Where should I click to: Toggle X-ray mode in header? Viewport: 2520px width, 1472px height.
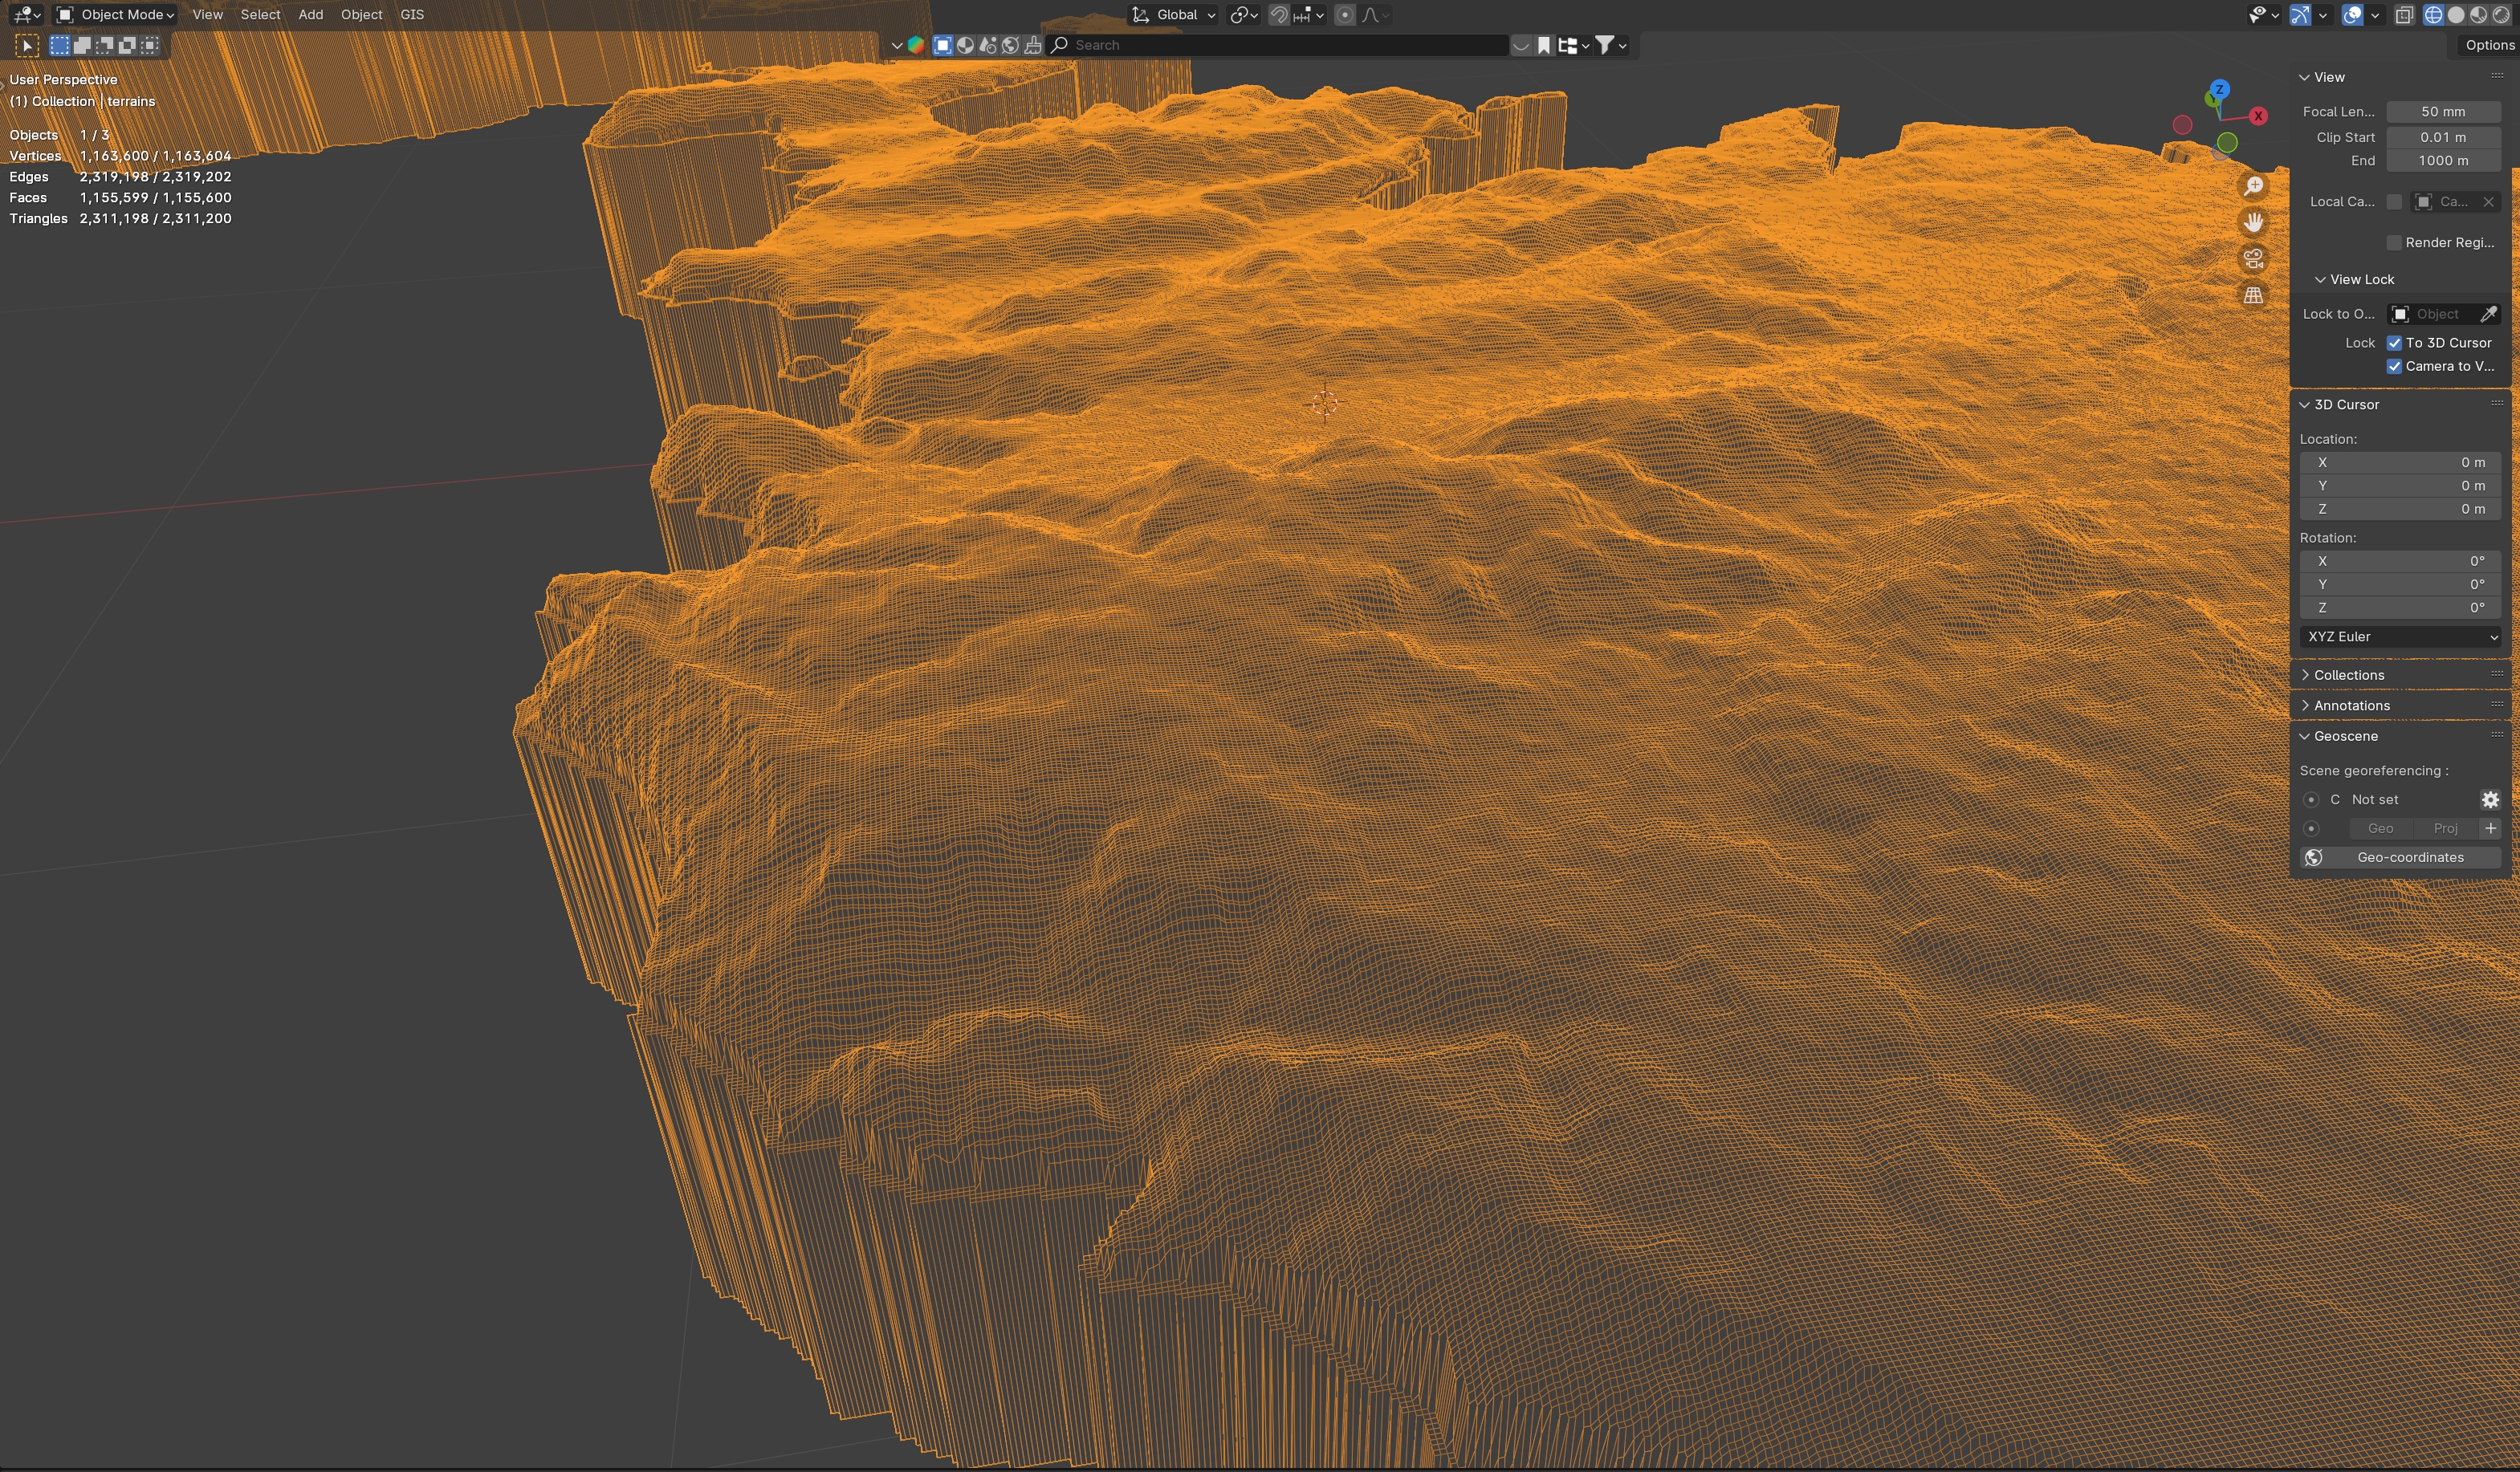pyautogui.click(x=2404, y=15)
